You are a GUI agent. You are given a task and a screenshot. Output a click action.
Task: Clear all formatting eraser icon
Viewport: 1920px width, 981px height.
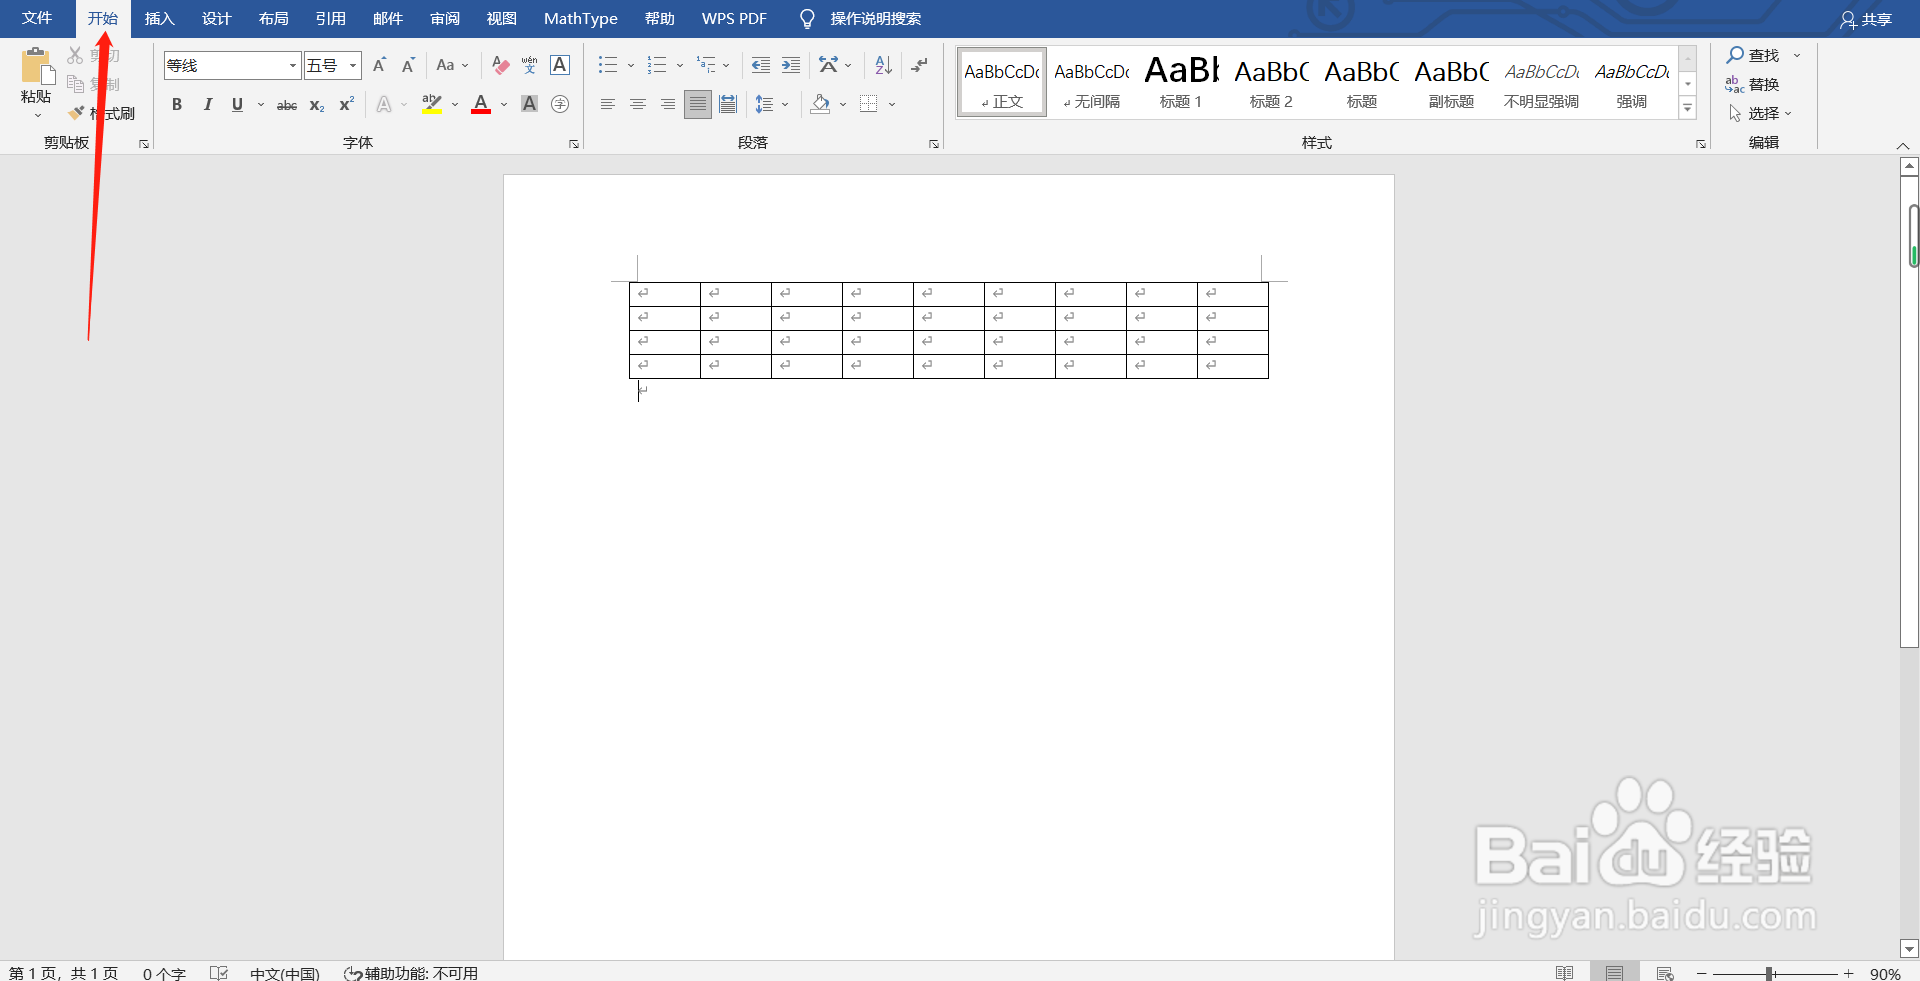tap(501, 65)
